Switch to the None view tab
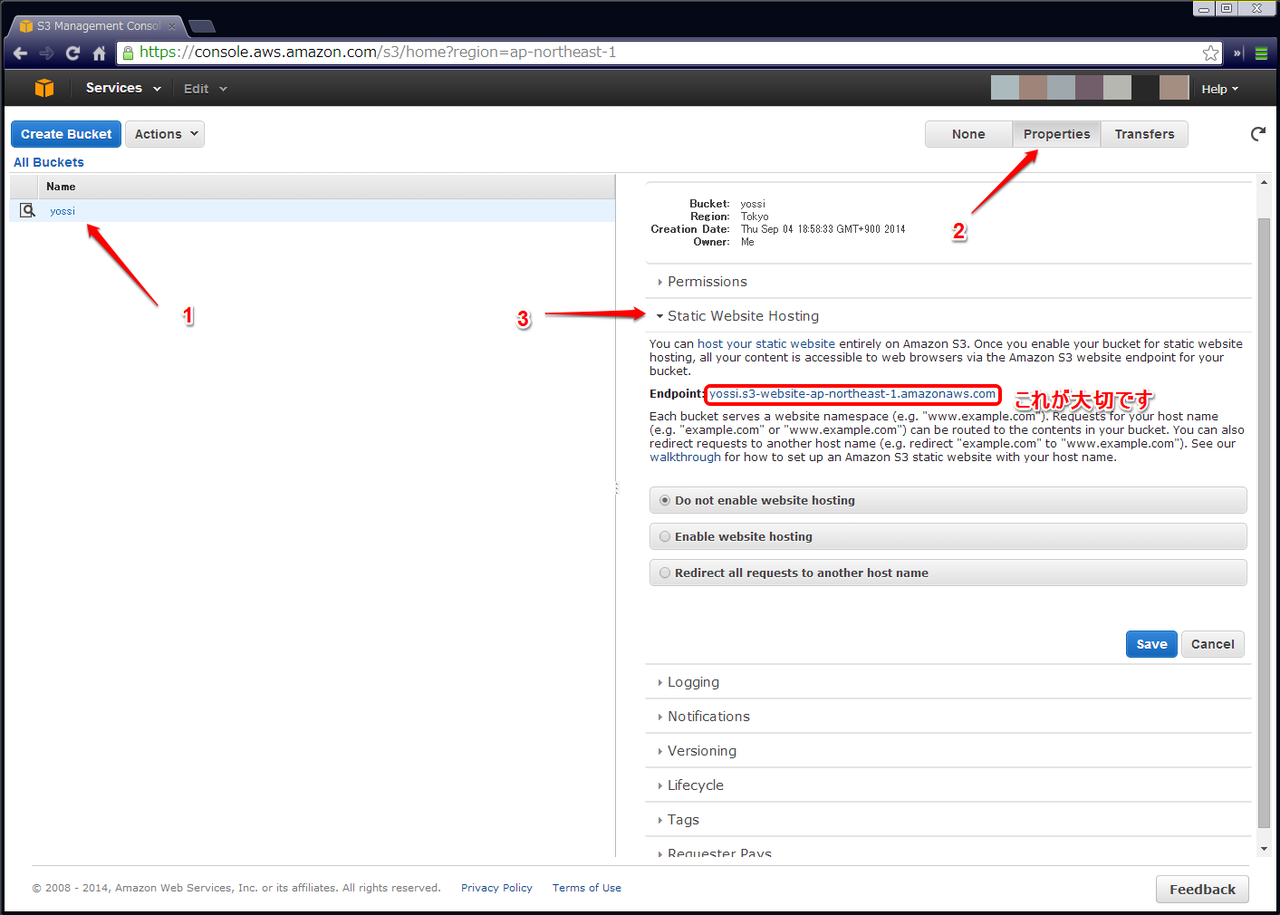Image resolution: width=1280 pixels, height=915 pixels. tap(968, 134)
